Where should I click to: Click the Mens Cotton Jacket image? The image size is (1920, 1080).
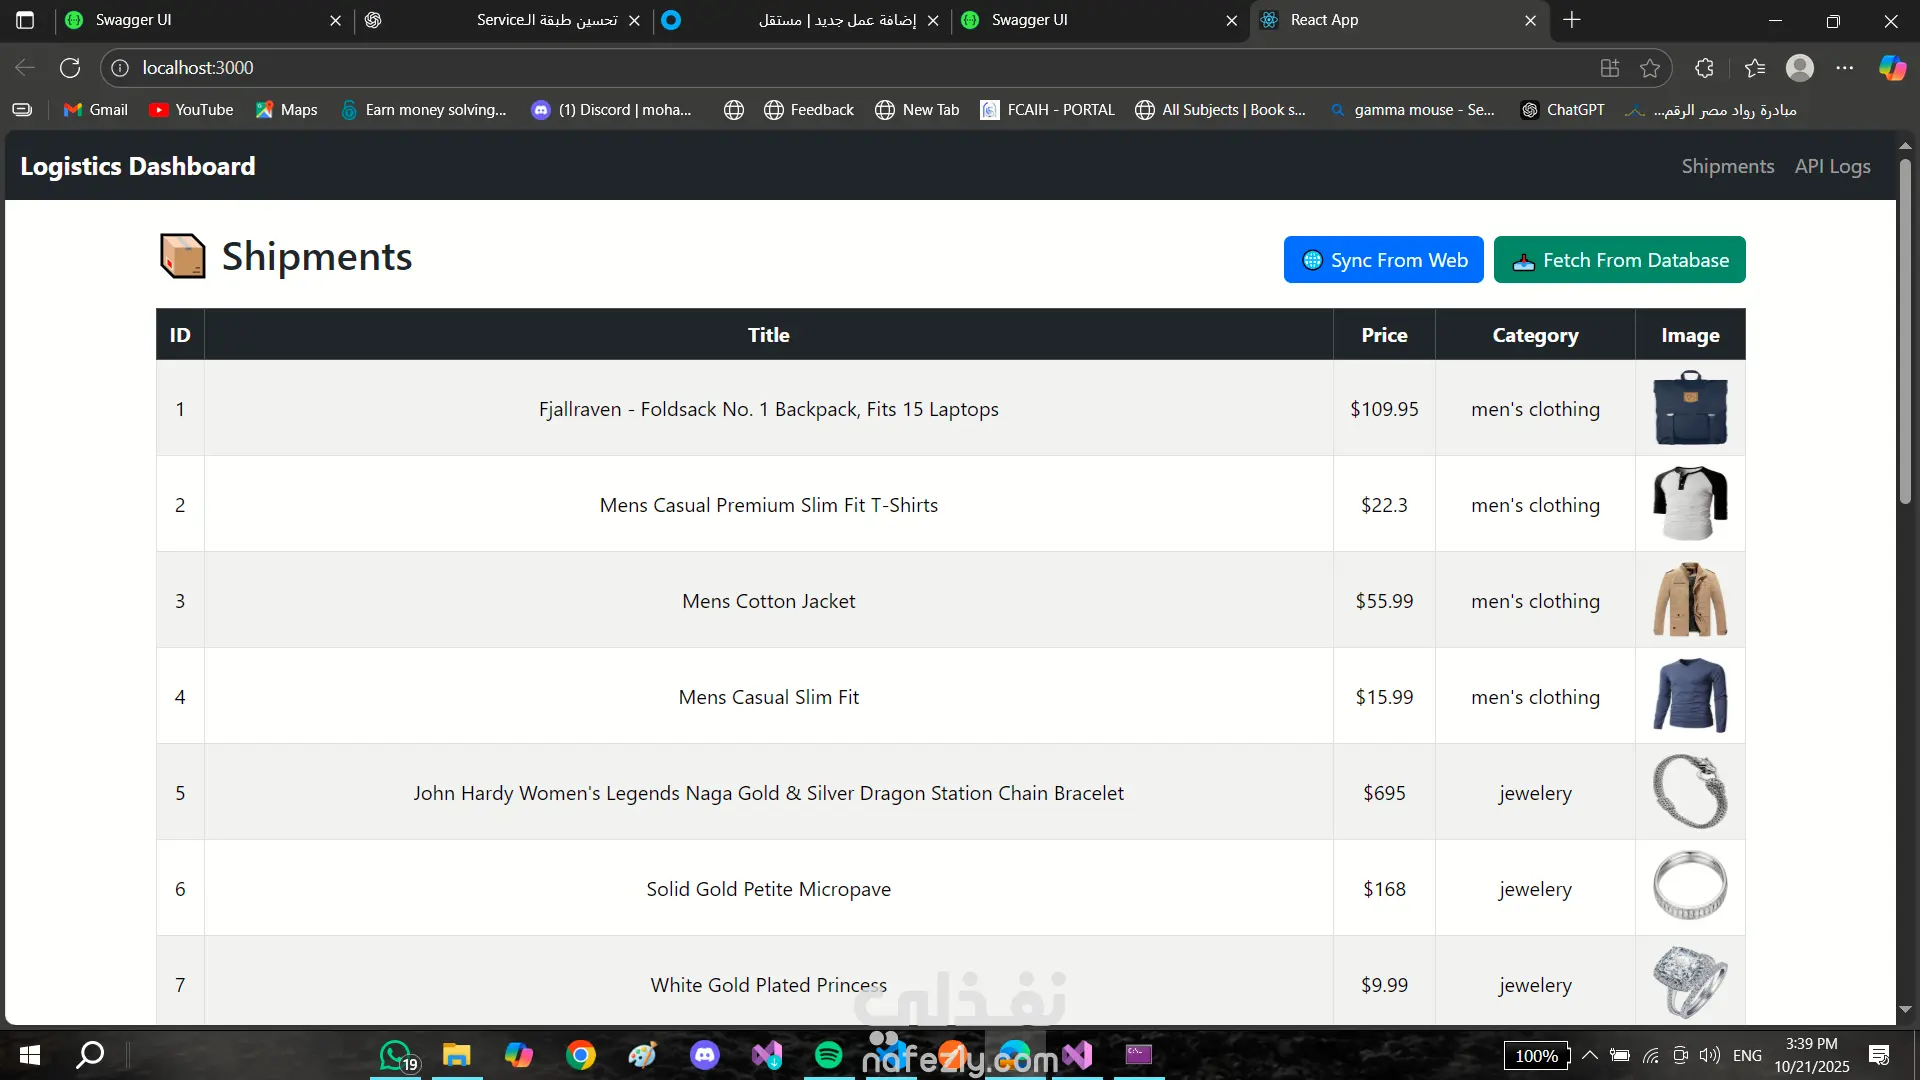[1690, 600]
